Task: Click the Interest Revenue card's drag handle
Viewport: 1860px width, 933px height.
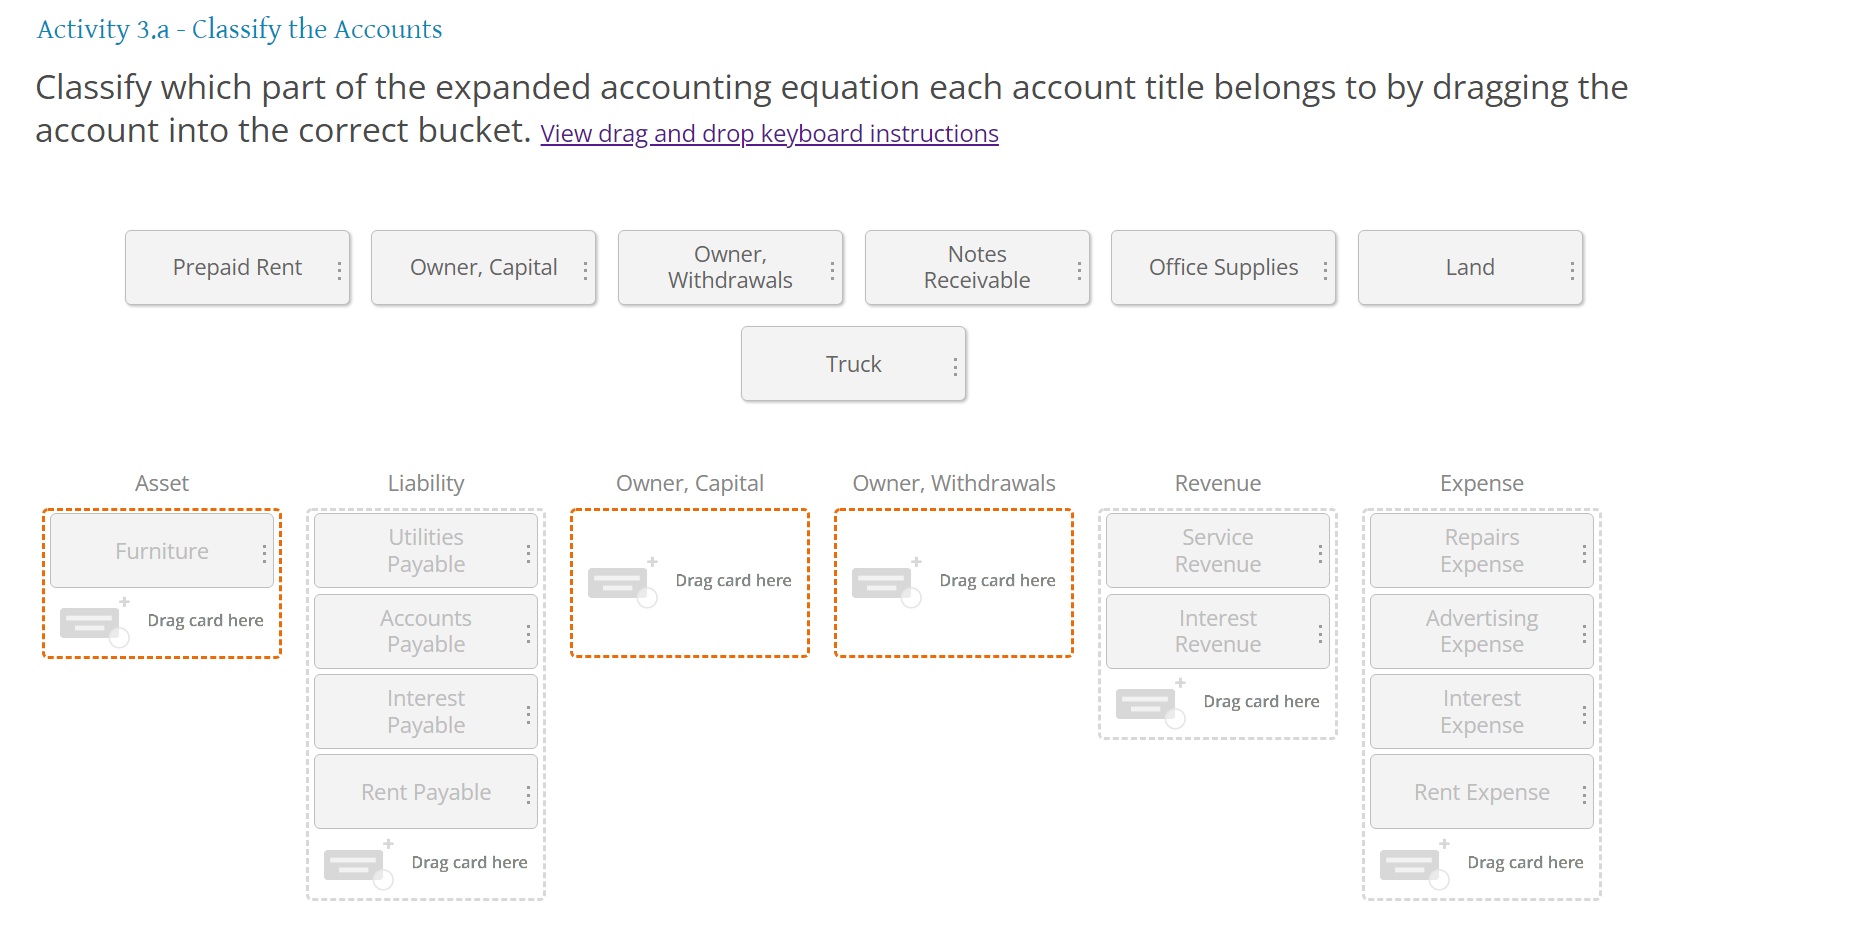Action: point(1320,634)
